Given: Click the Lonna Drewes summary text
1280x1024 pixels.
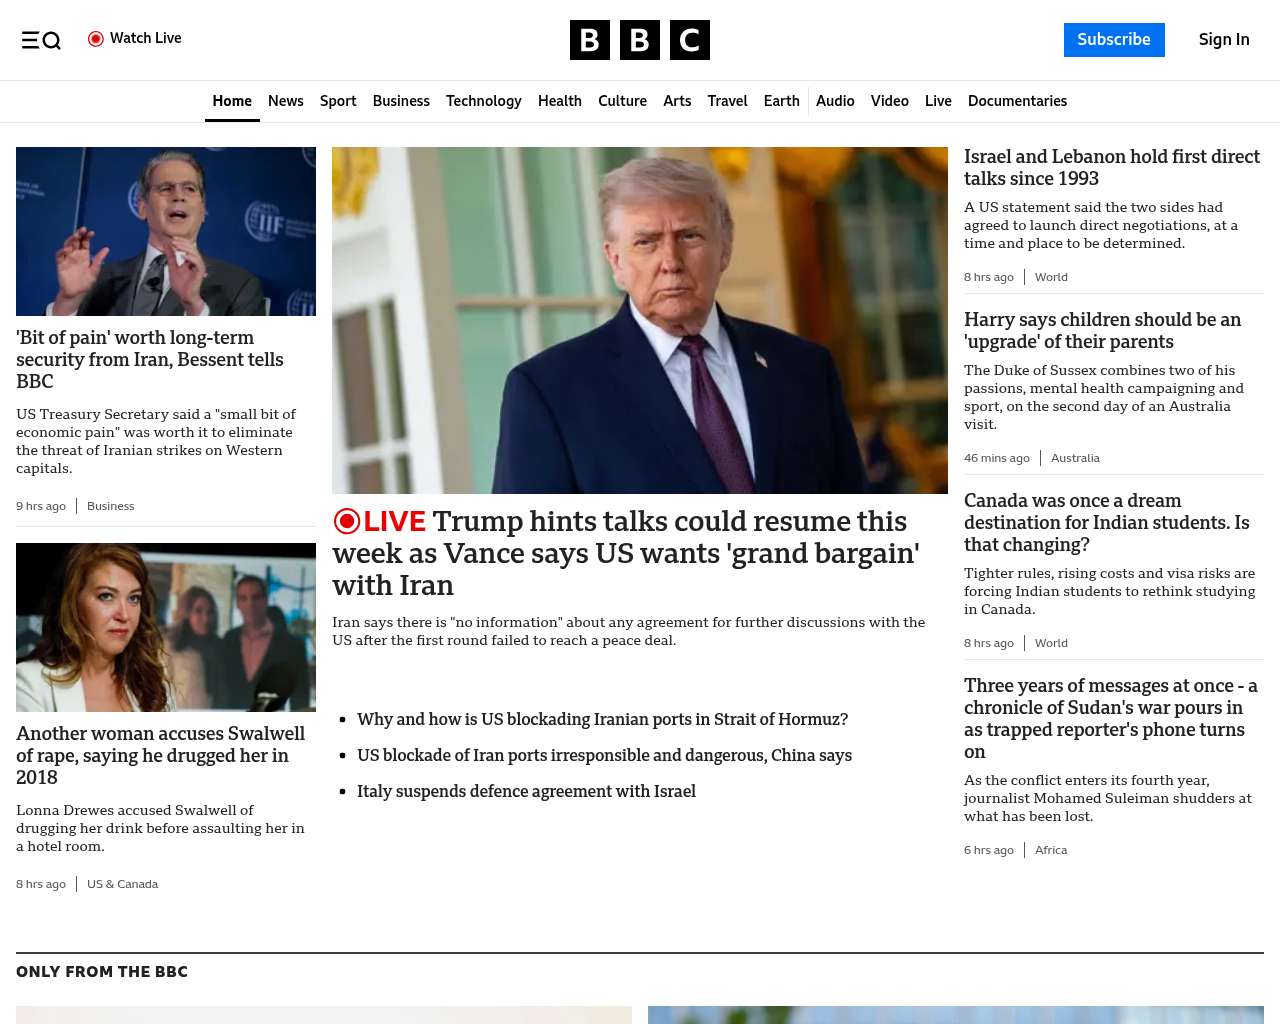Looking at the screenshot, I should [x=160, y=828].
